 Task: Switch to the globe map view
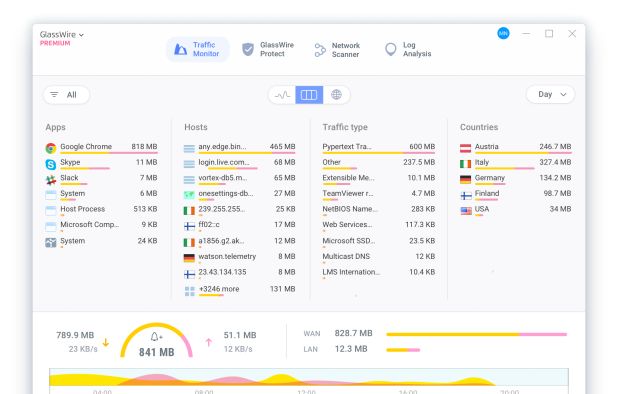click(336, 95)
